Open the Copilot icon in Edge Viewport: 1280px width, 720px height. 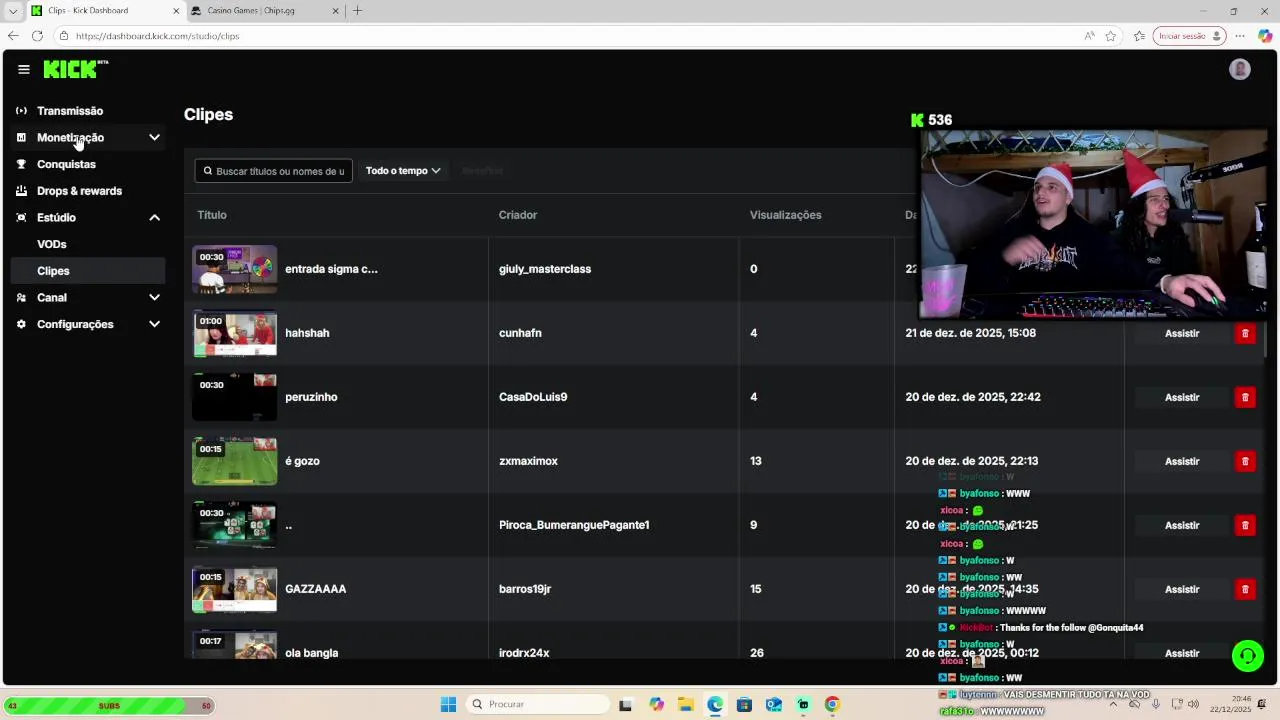tap(1265, 36)
